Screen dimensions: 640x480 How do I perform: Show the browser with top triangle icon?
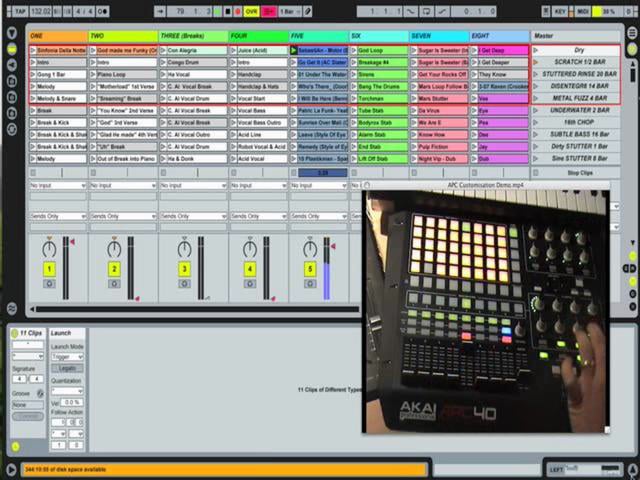coord(12,33)
